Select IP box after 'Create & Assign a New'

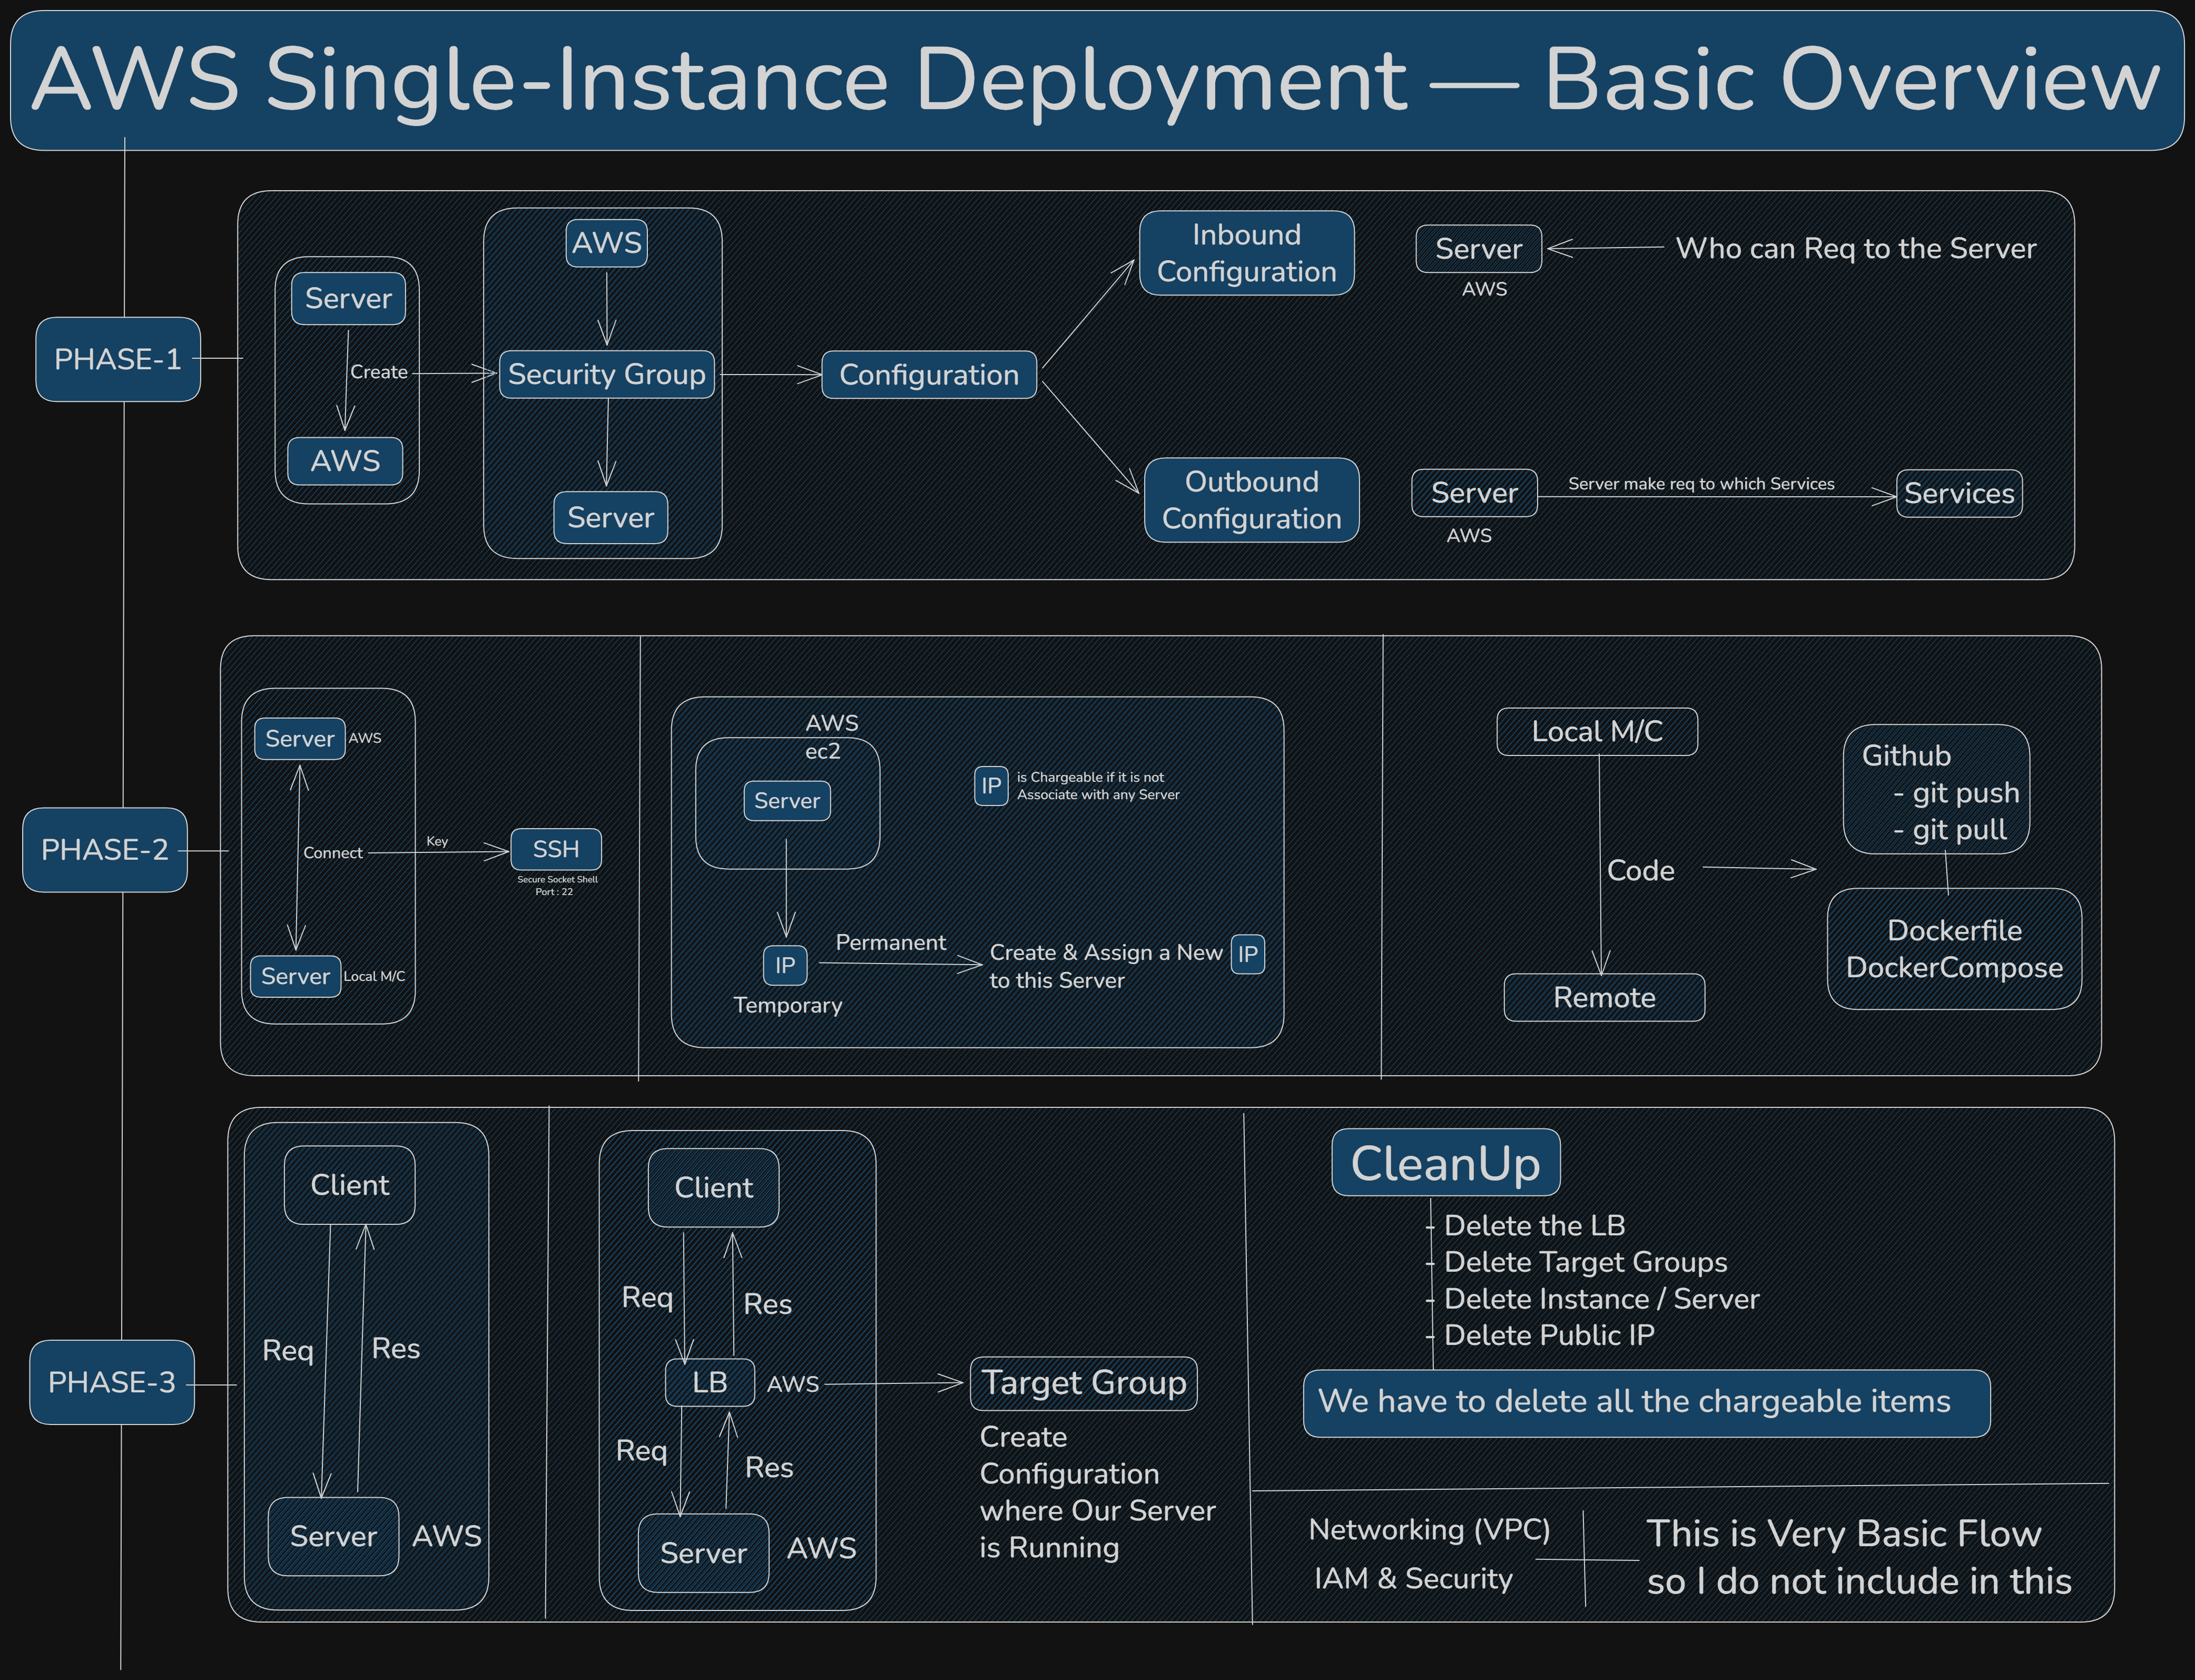(1248, 954)
